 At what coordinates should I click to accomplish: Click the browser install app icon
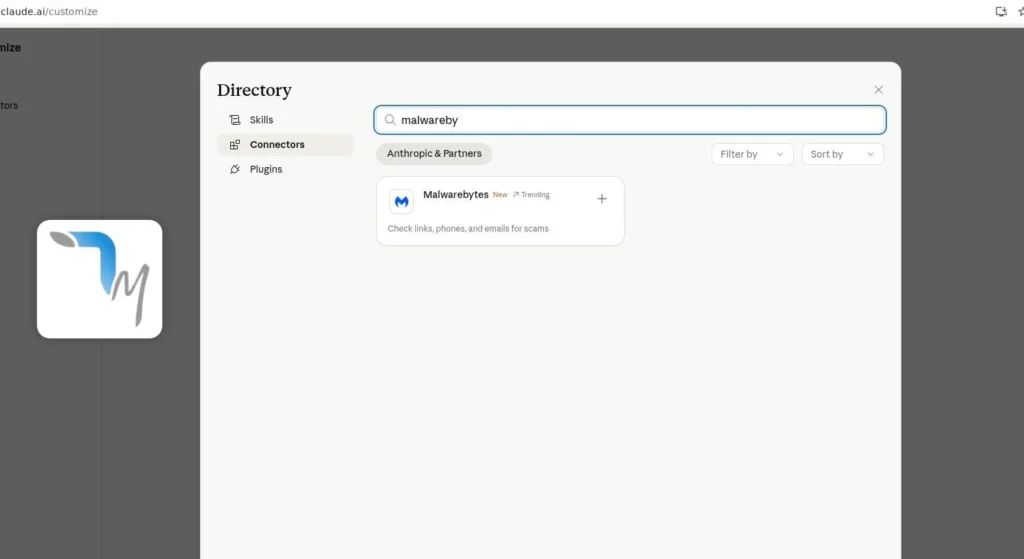[1000, 11]
